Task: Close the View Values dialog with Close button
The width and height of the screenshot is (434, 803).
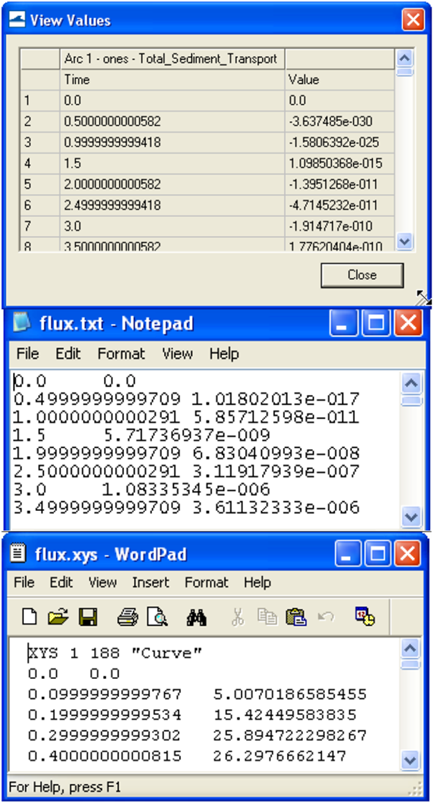Action: 362,275
